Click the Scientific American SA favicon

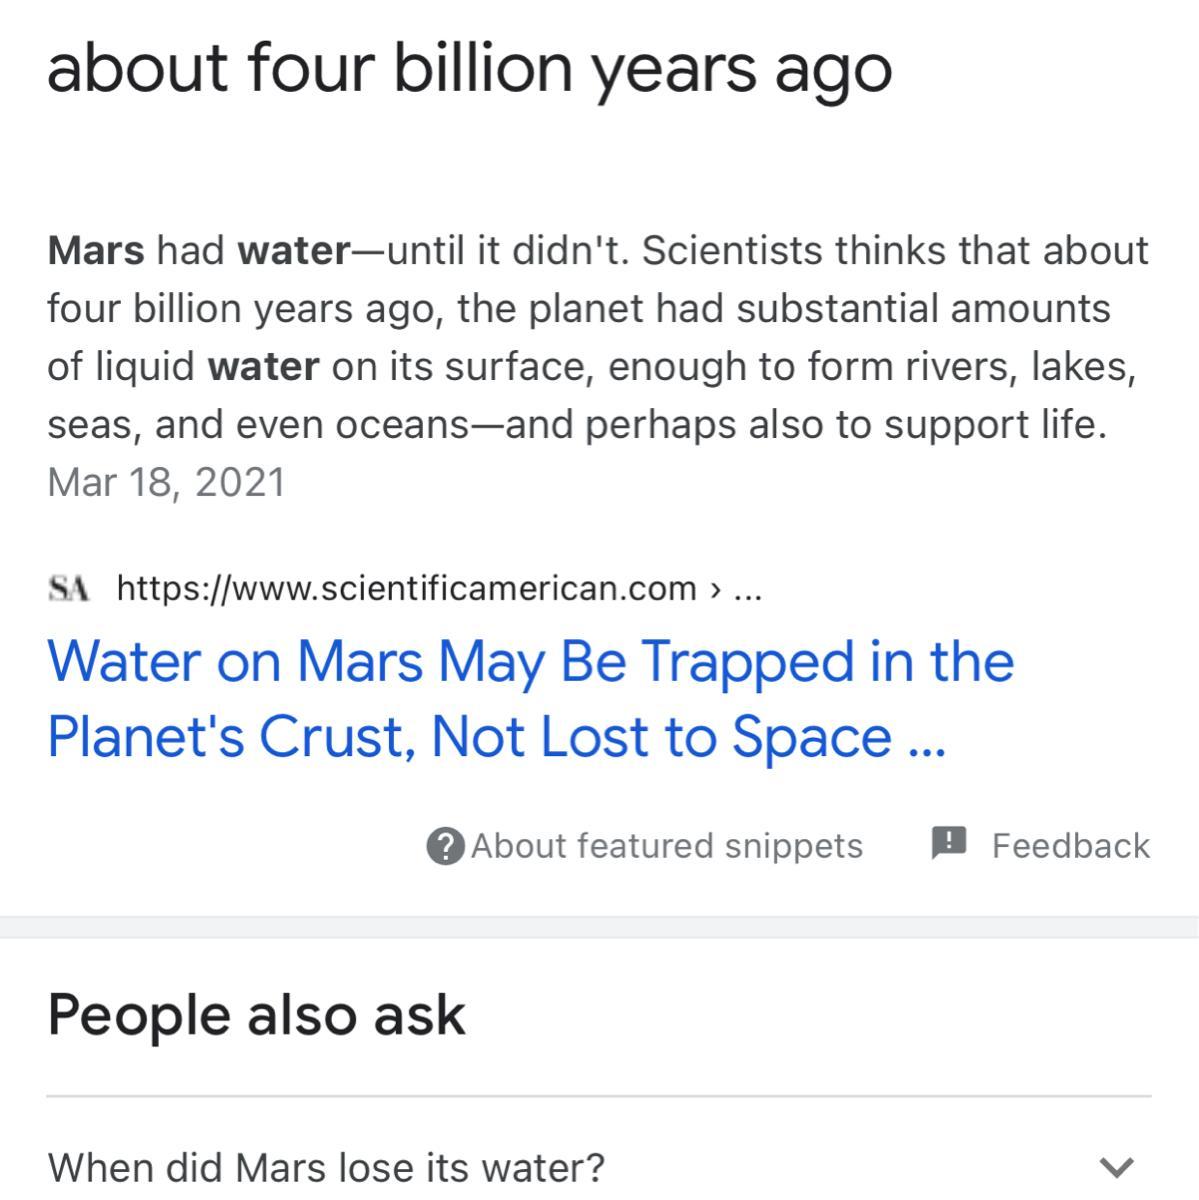tap(68, 588)
